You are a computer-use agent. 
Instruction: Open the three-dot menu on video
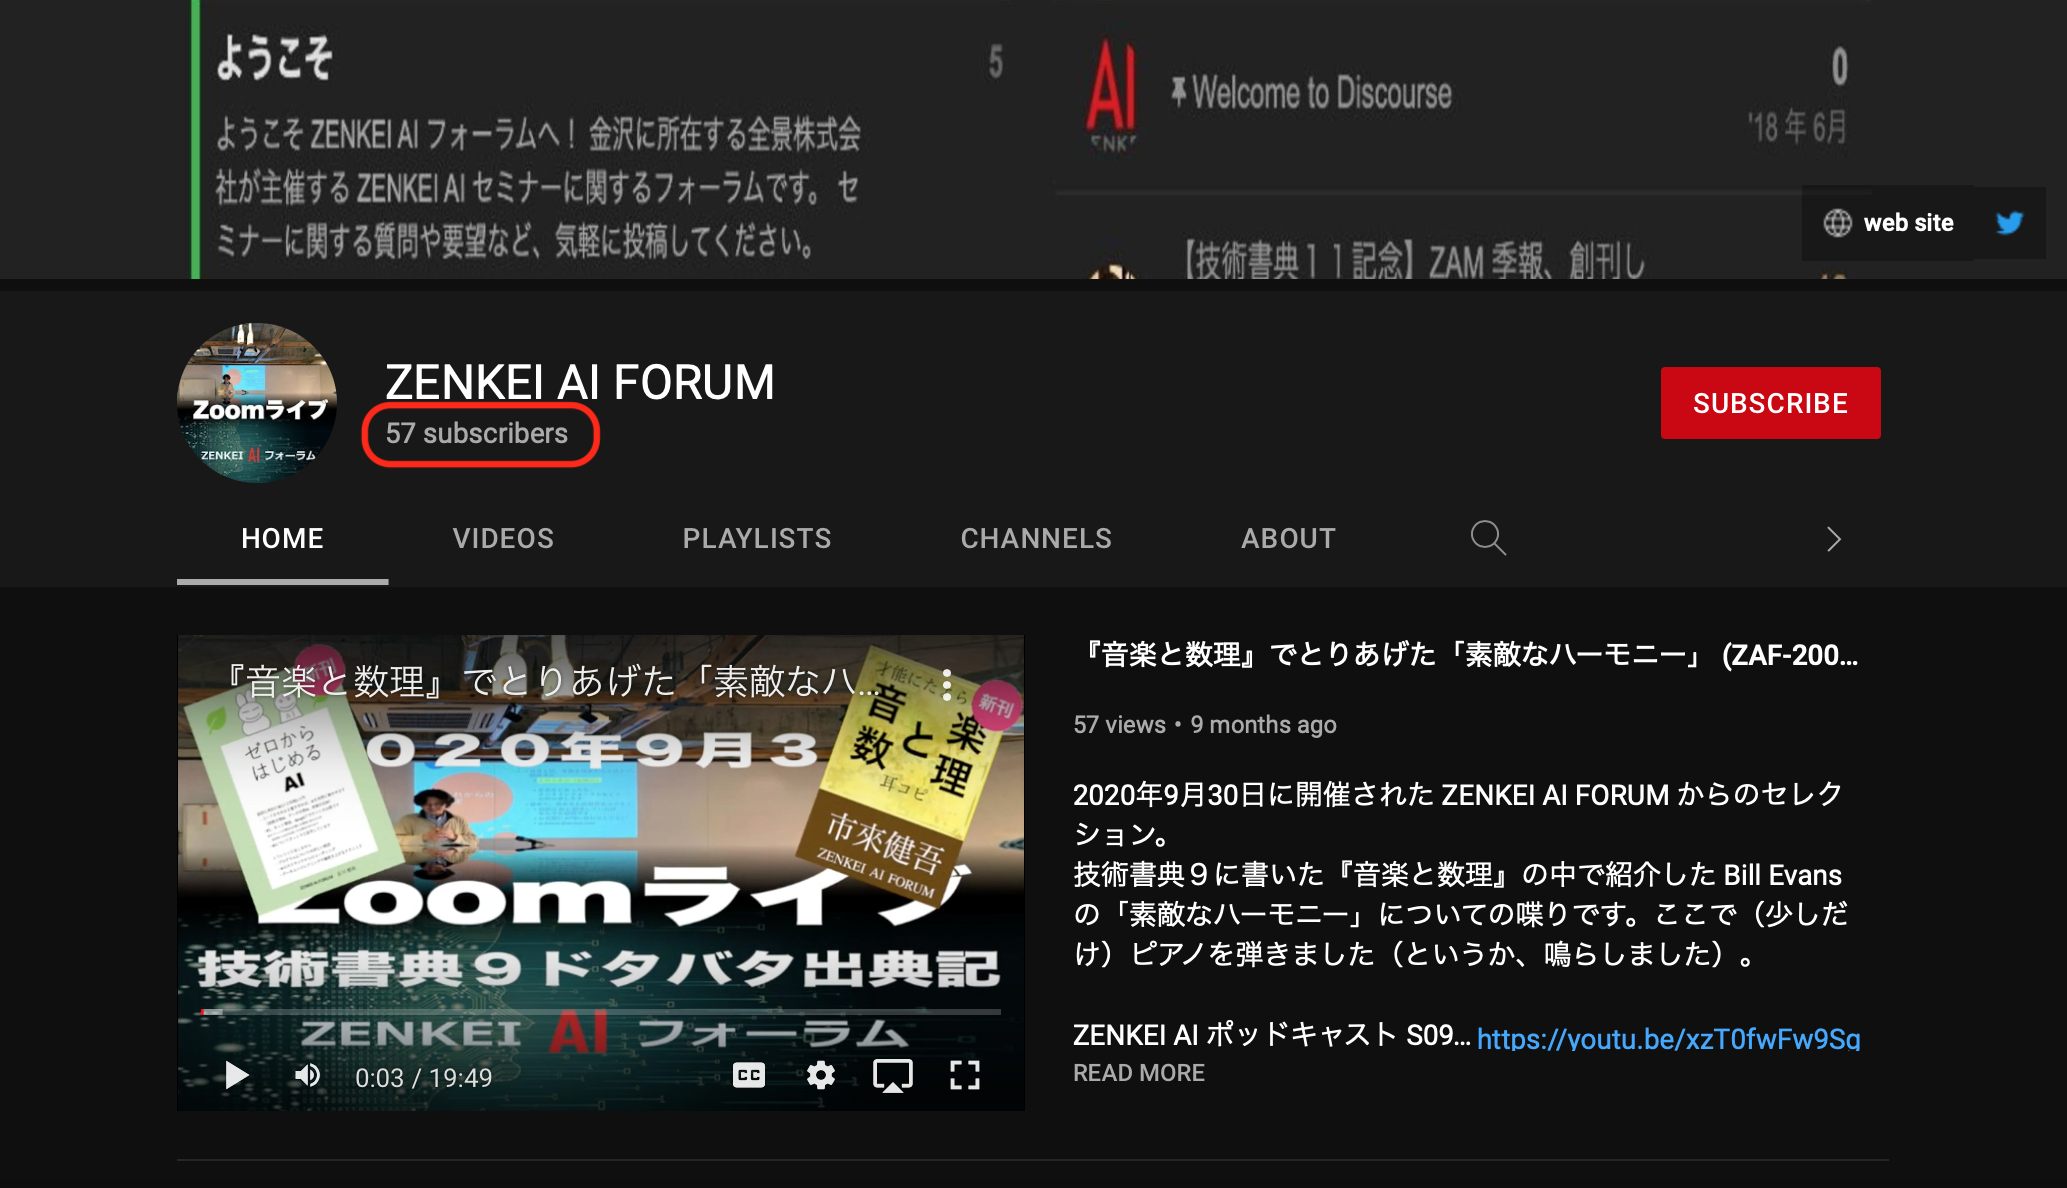tap(946, 684)
